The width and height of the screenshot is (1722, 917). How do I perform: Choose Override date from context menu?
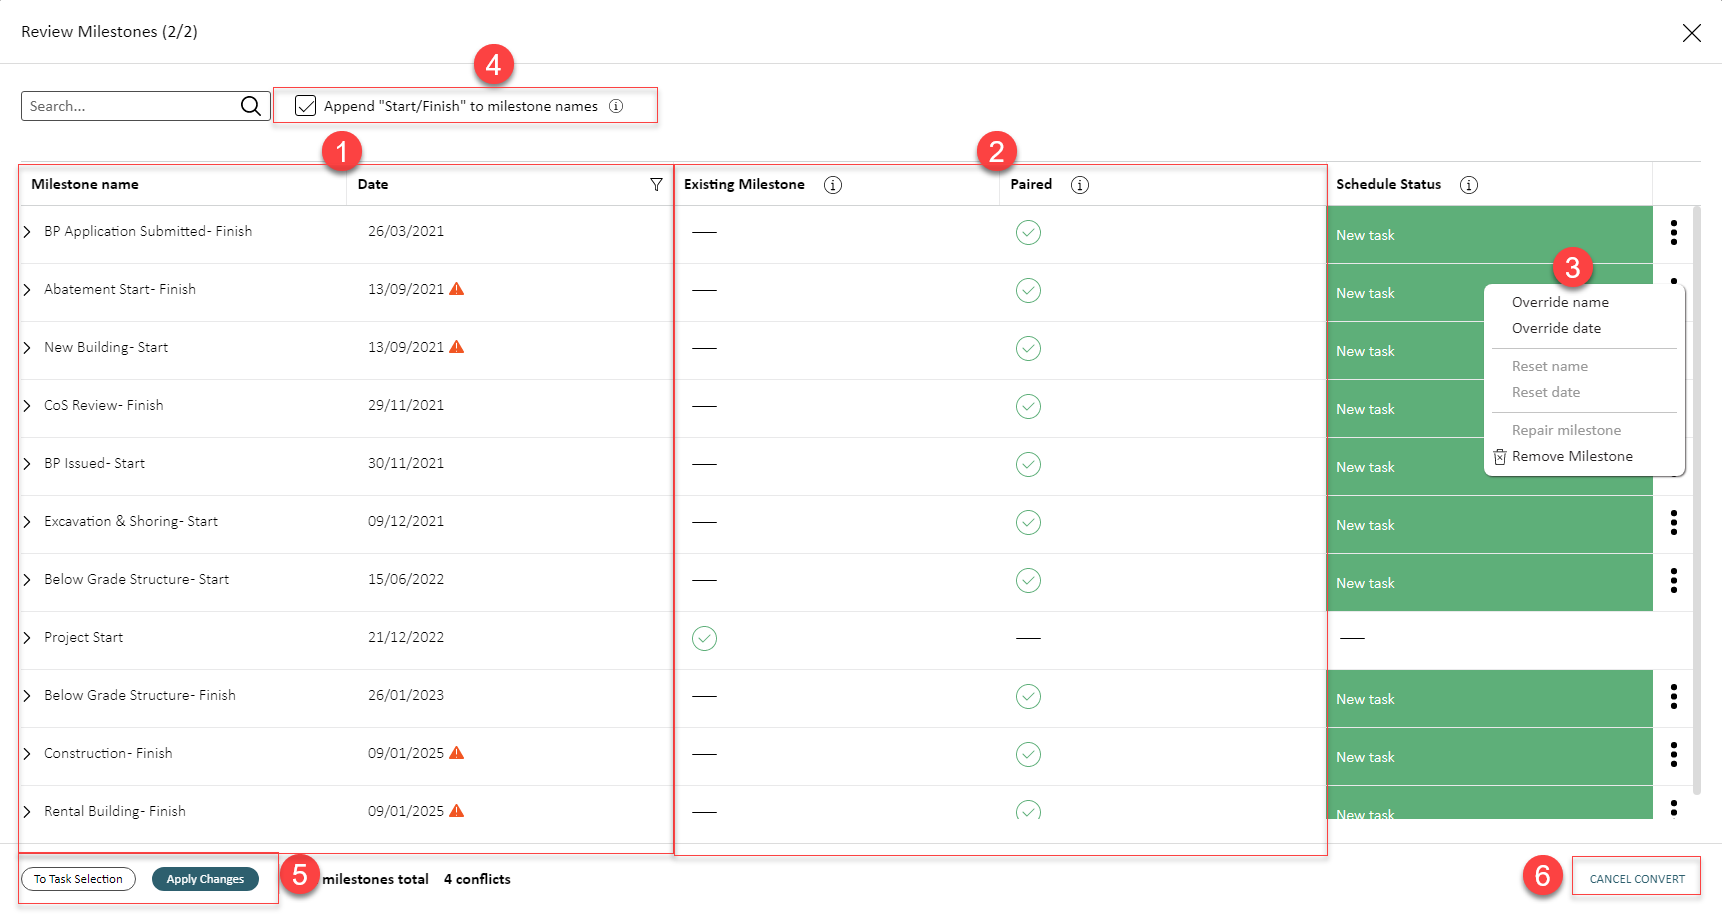click(x=1556, y=328)
